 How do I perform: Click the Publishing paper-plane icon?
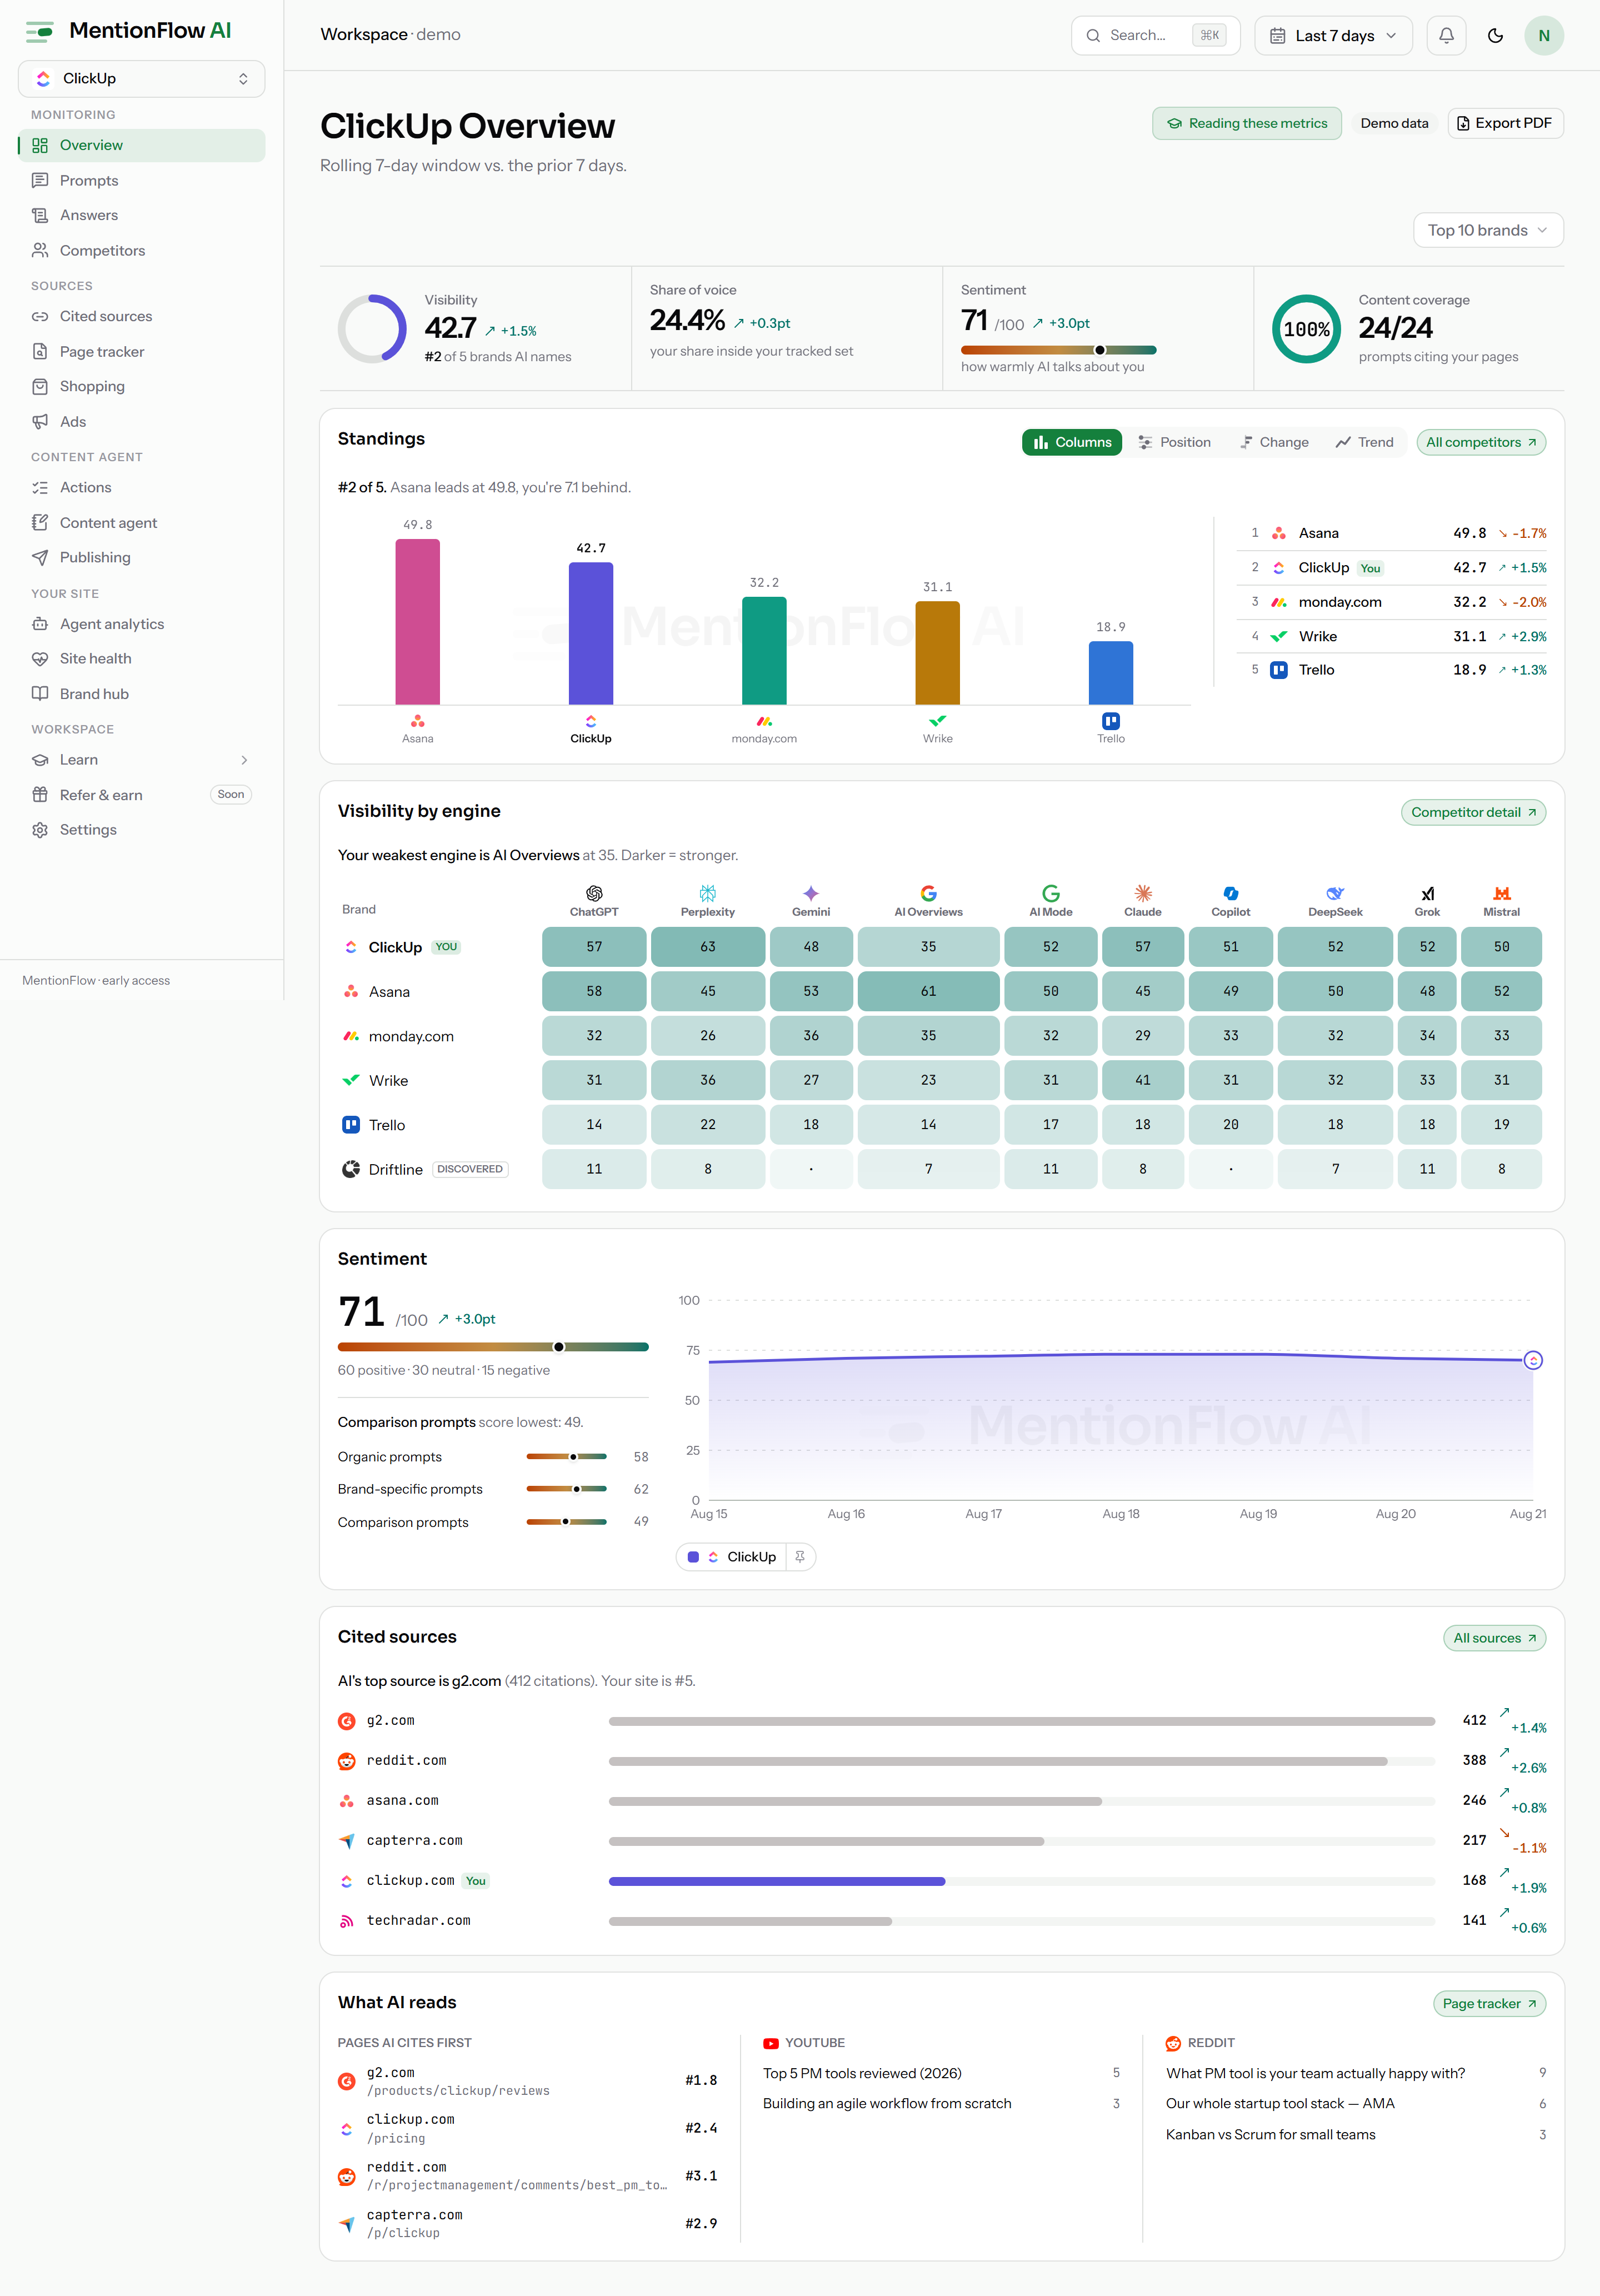[40, 557]
